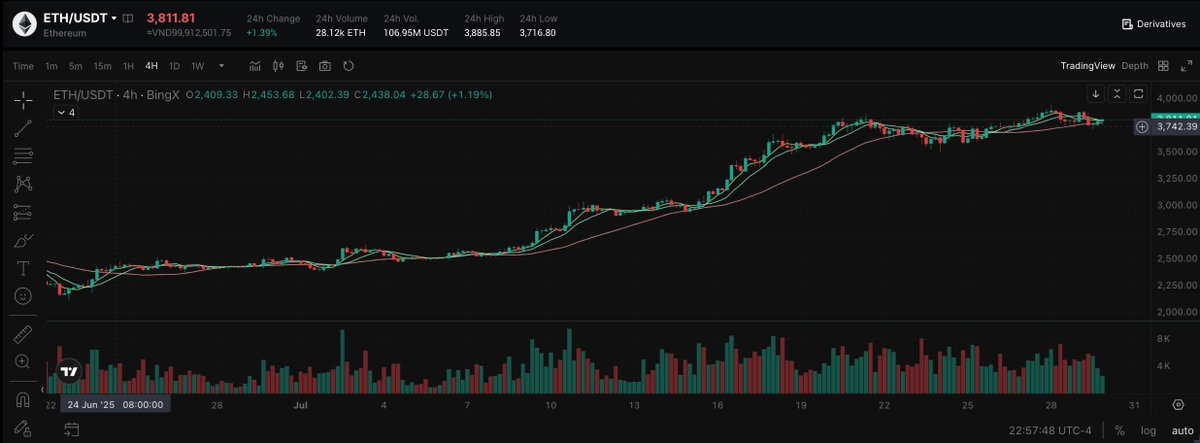
Task: Open the Fibonacci retracement tool
Action: (23, 156)
